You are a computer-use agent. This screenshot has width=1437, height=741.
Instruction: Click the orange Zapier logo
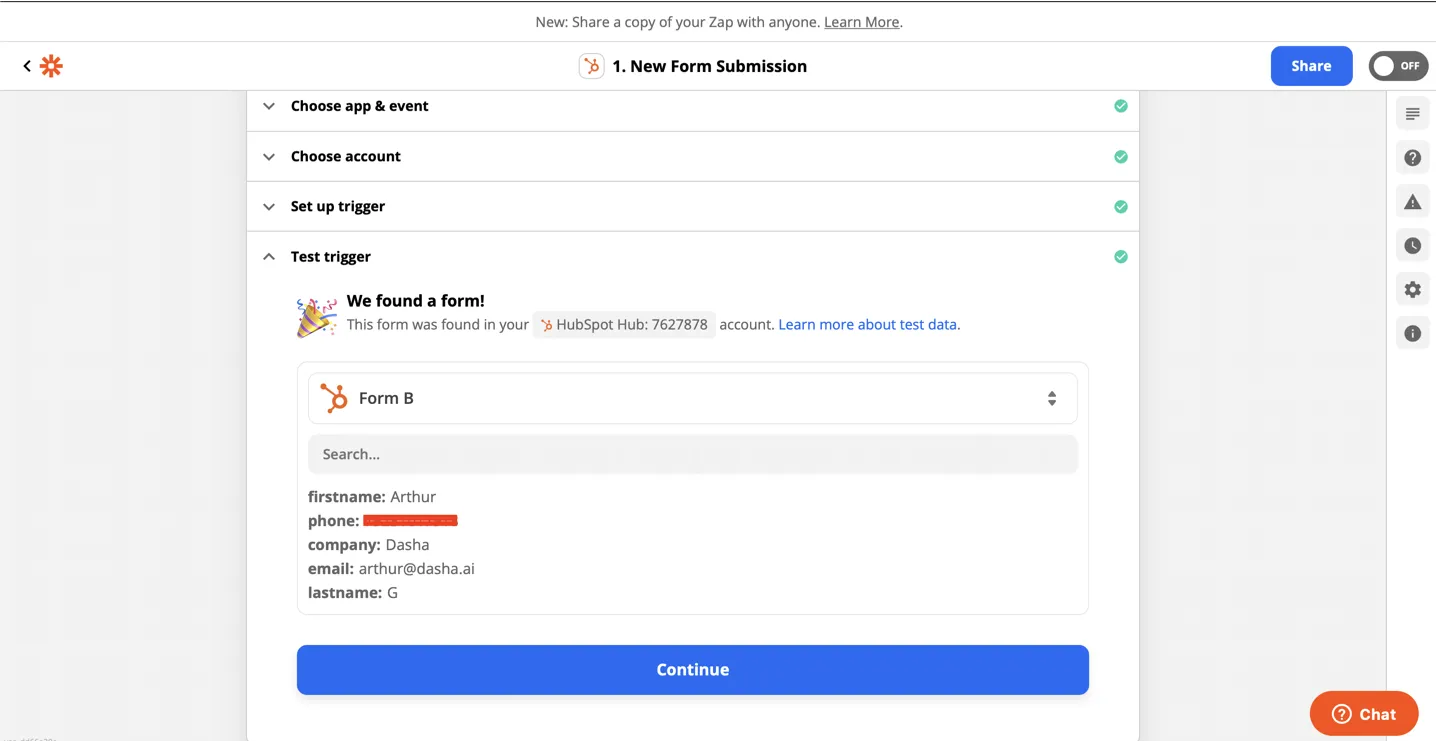[51, 66]
